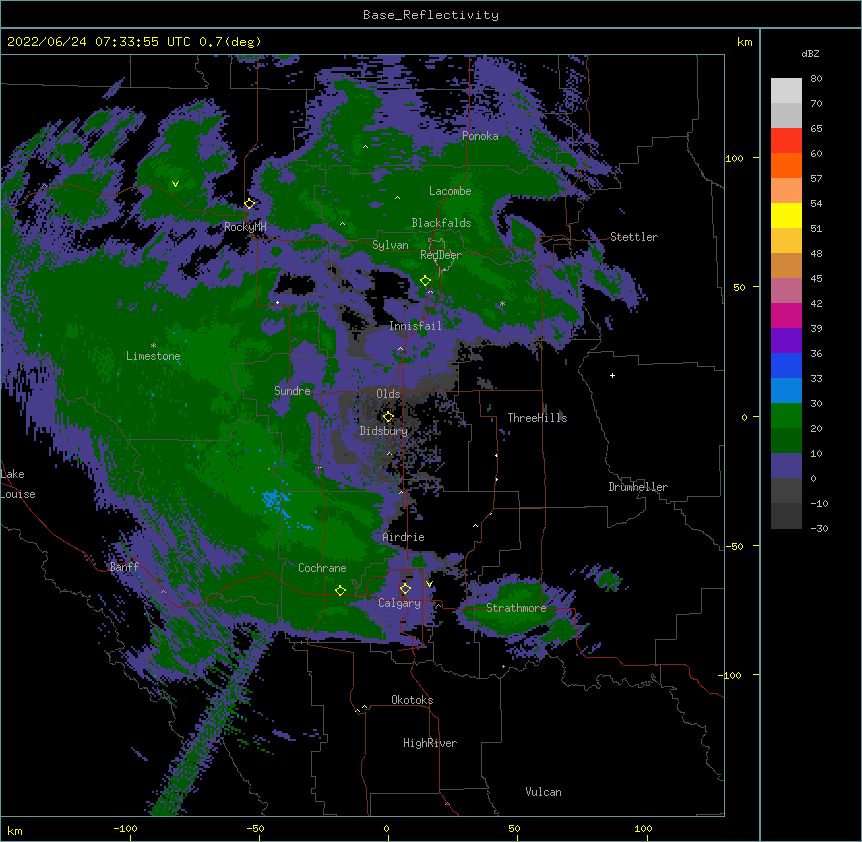
Task: Click the Innisfail city label
Action: point(416,326)
